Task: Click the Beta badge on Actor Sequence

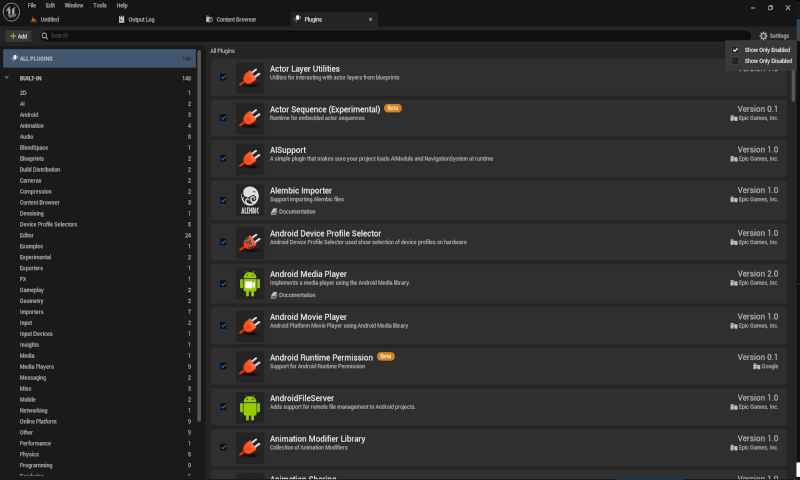Action: 393,108
